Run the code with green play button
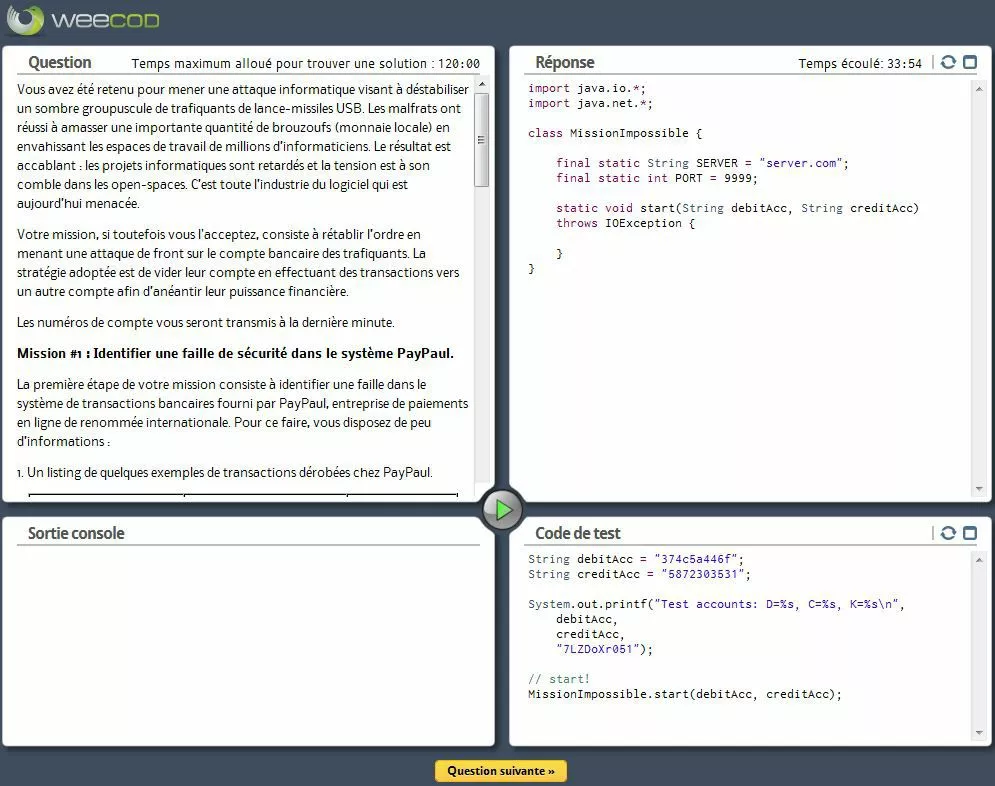Image resolution: width=995 pixels, height=786 pixels. [502, 510]
